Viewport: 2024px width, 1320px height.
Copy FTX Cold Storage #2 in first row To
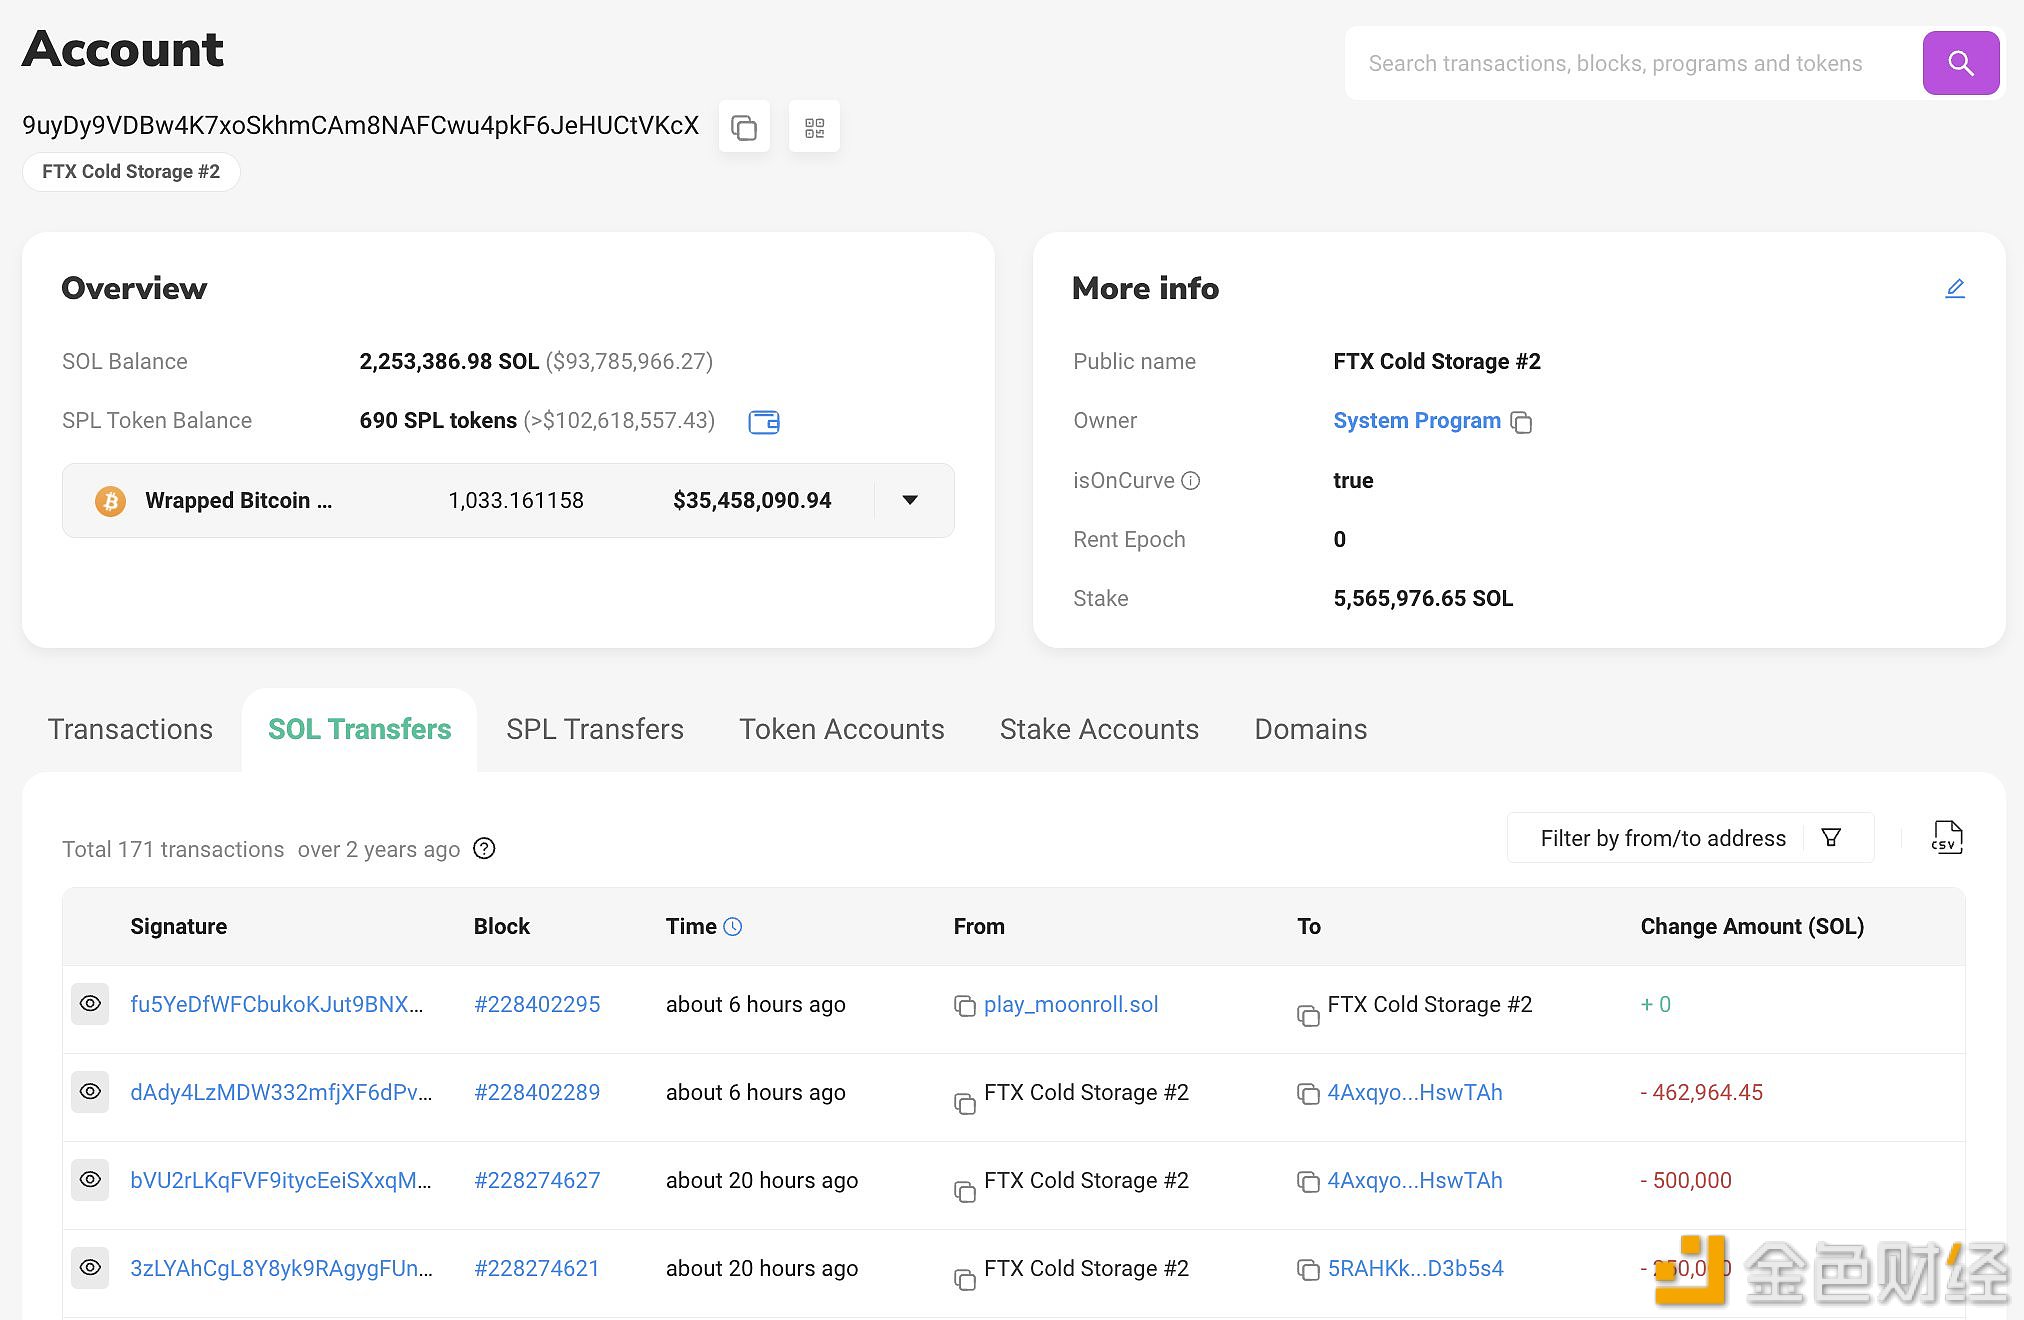click(x=1308, y=1015)
